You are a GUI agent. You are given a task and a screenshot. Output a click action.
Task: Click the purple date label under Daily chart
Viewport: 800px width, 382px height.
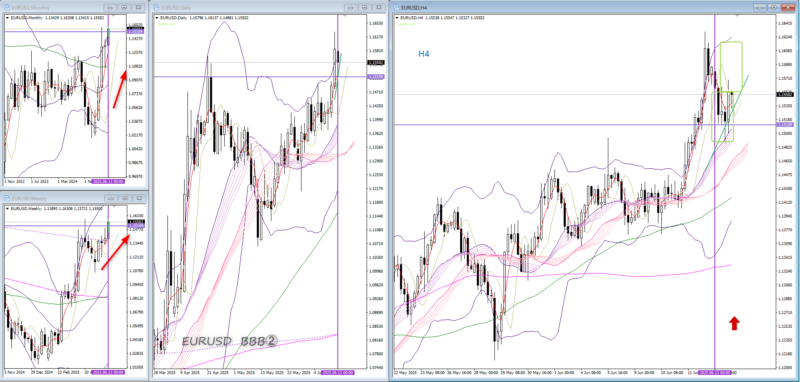point(338,372)
